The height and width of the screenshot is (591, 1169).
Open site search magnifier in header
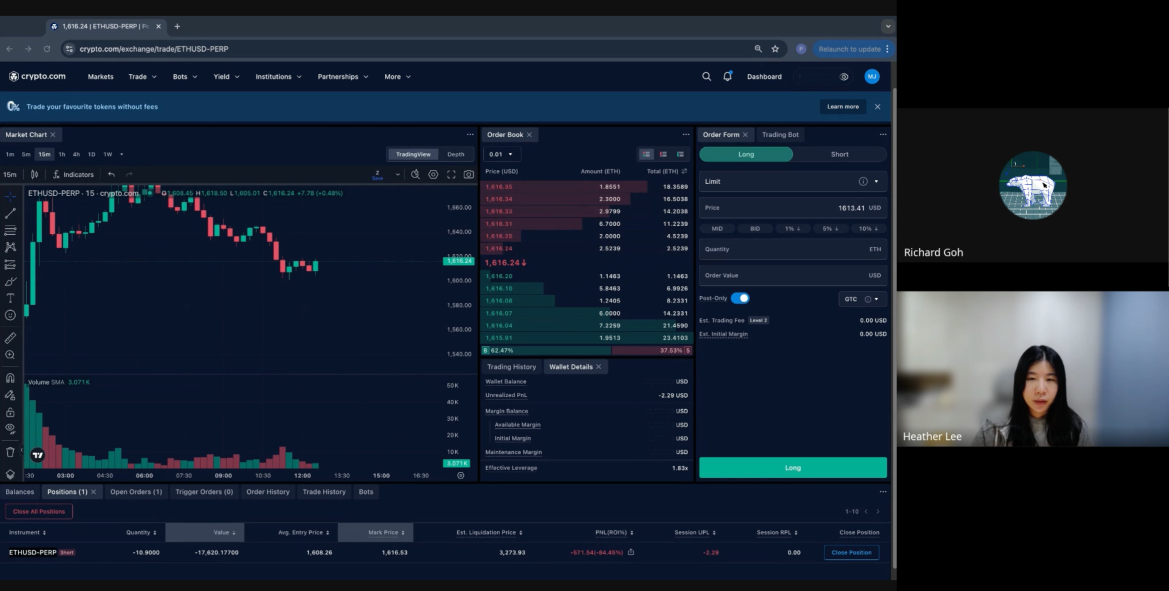click(x=707, y=76)
